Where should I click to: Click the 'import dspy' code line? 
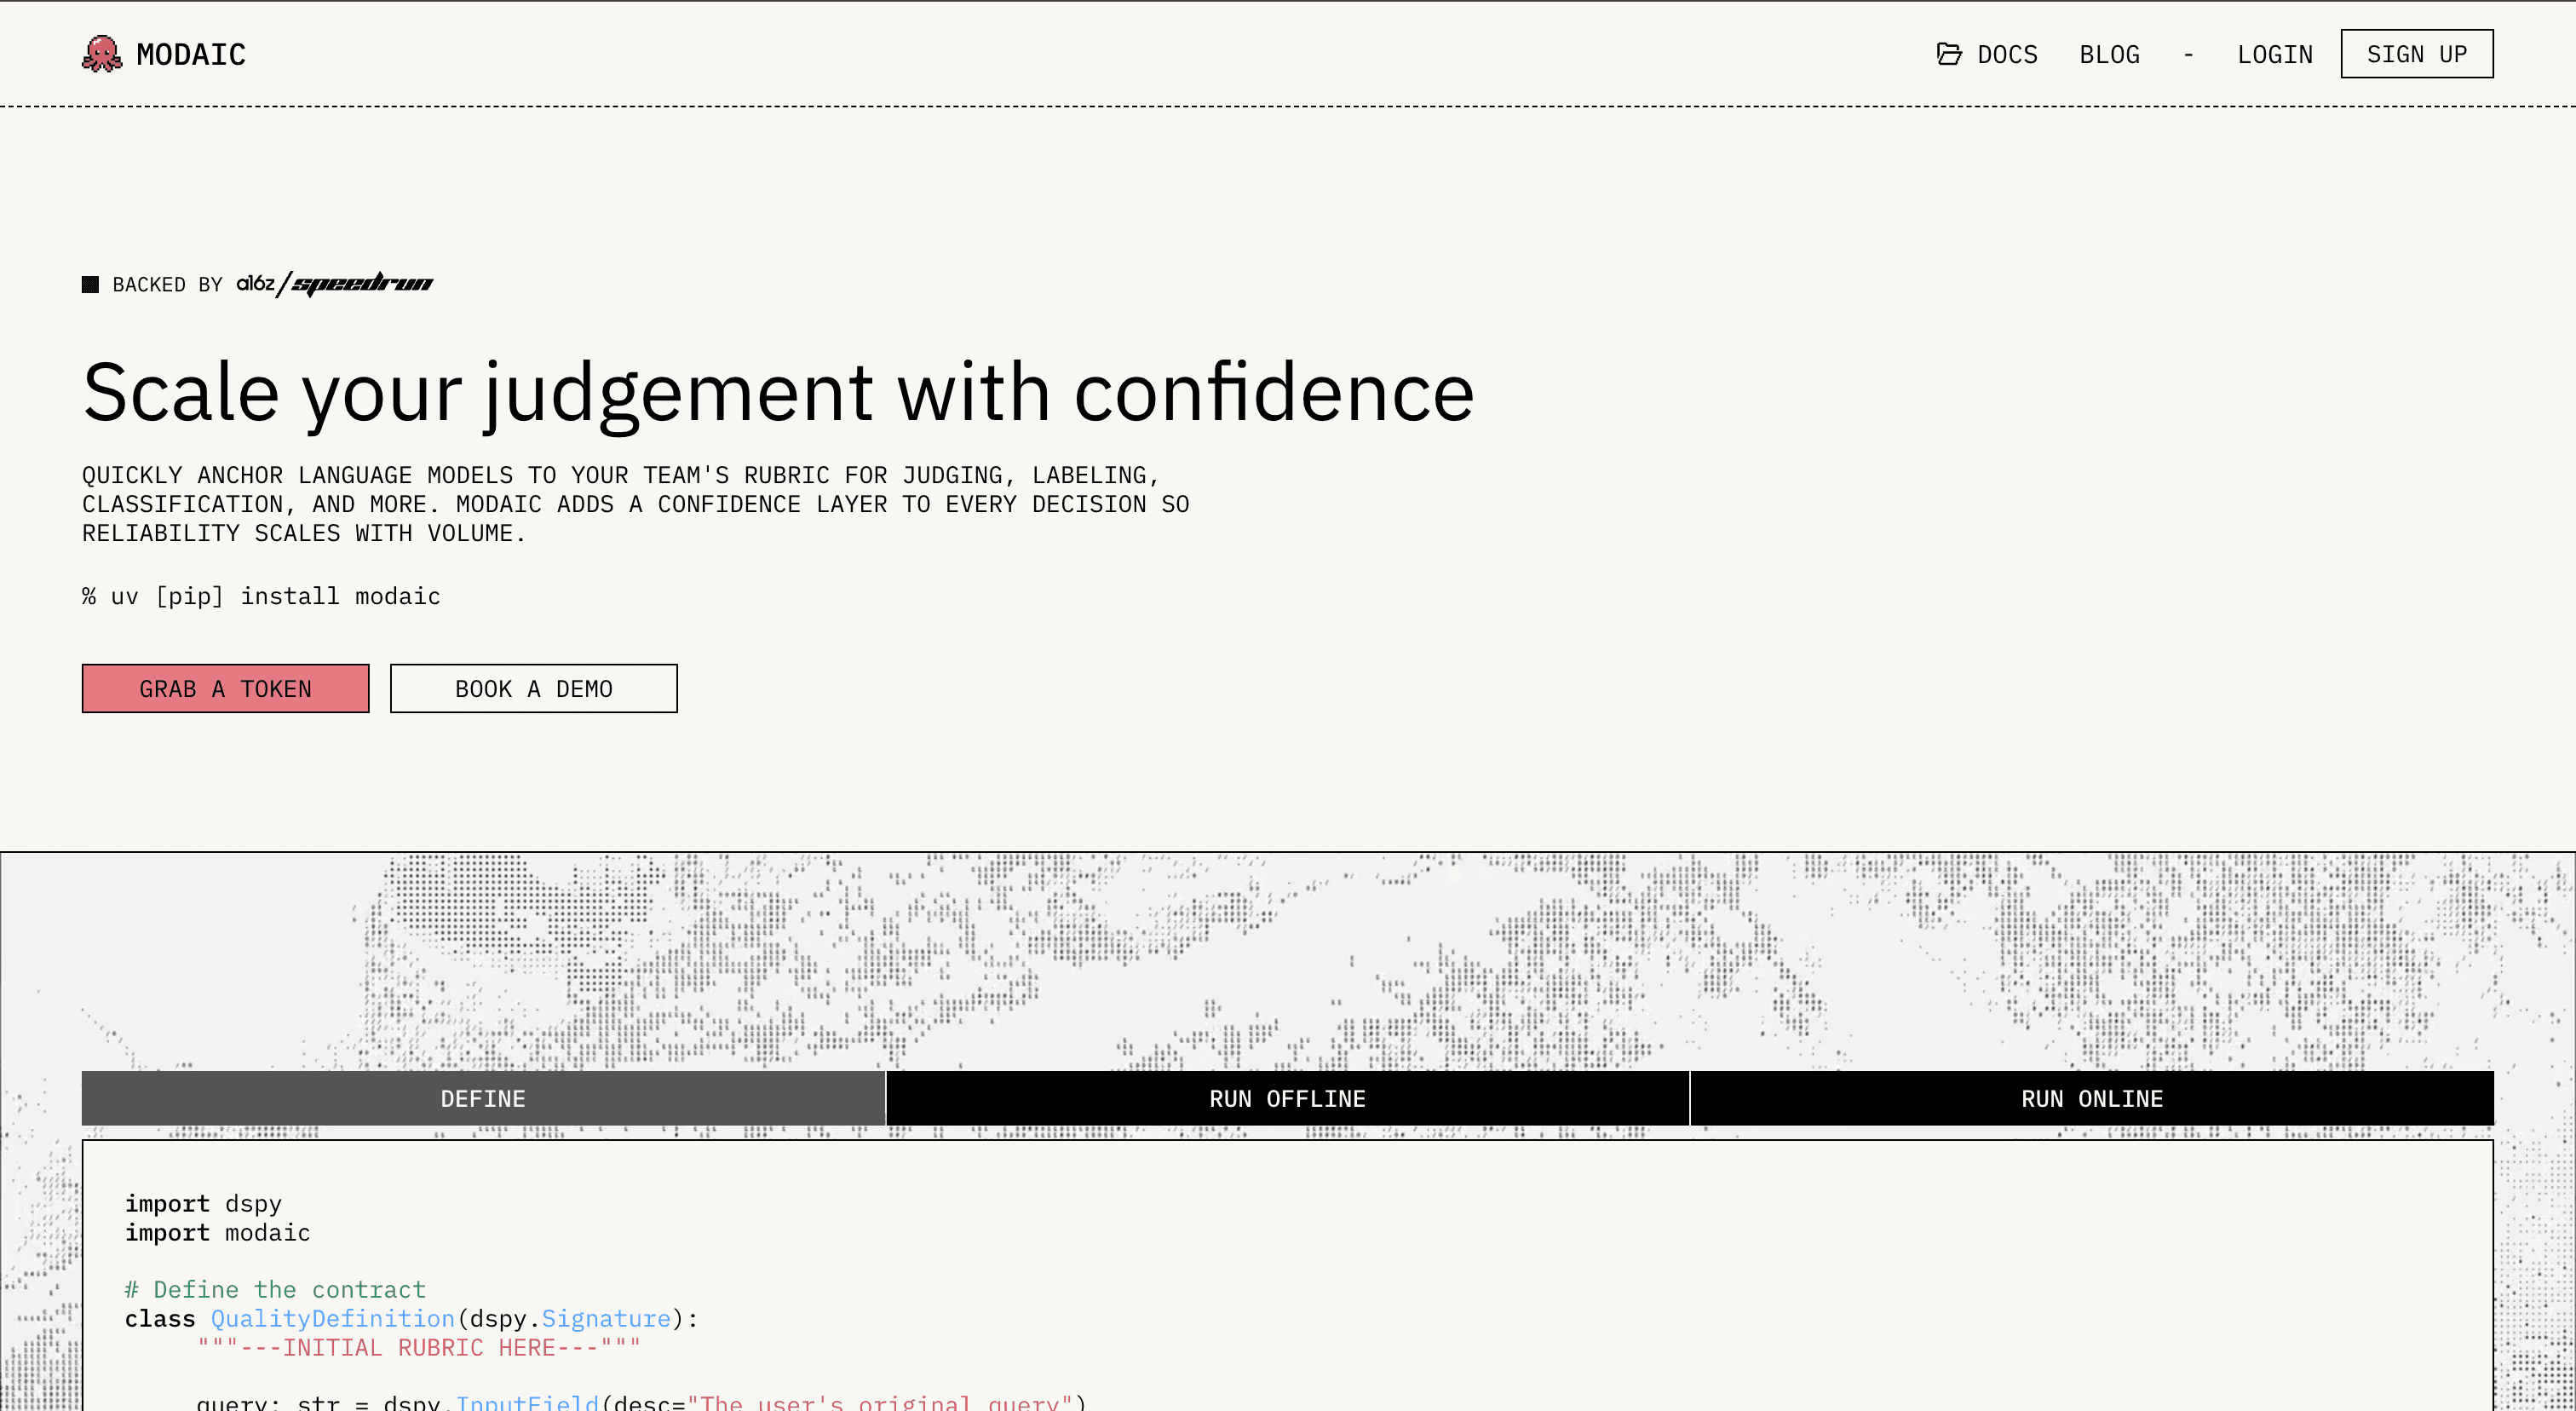[x=203, y=1204]
